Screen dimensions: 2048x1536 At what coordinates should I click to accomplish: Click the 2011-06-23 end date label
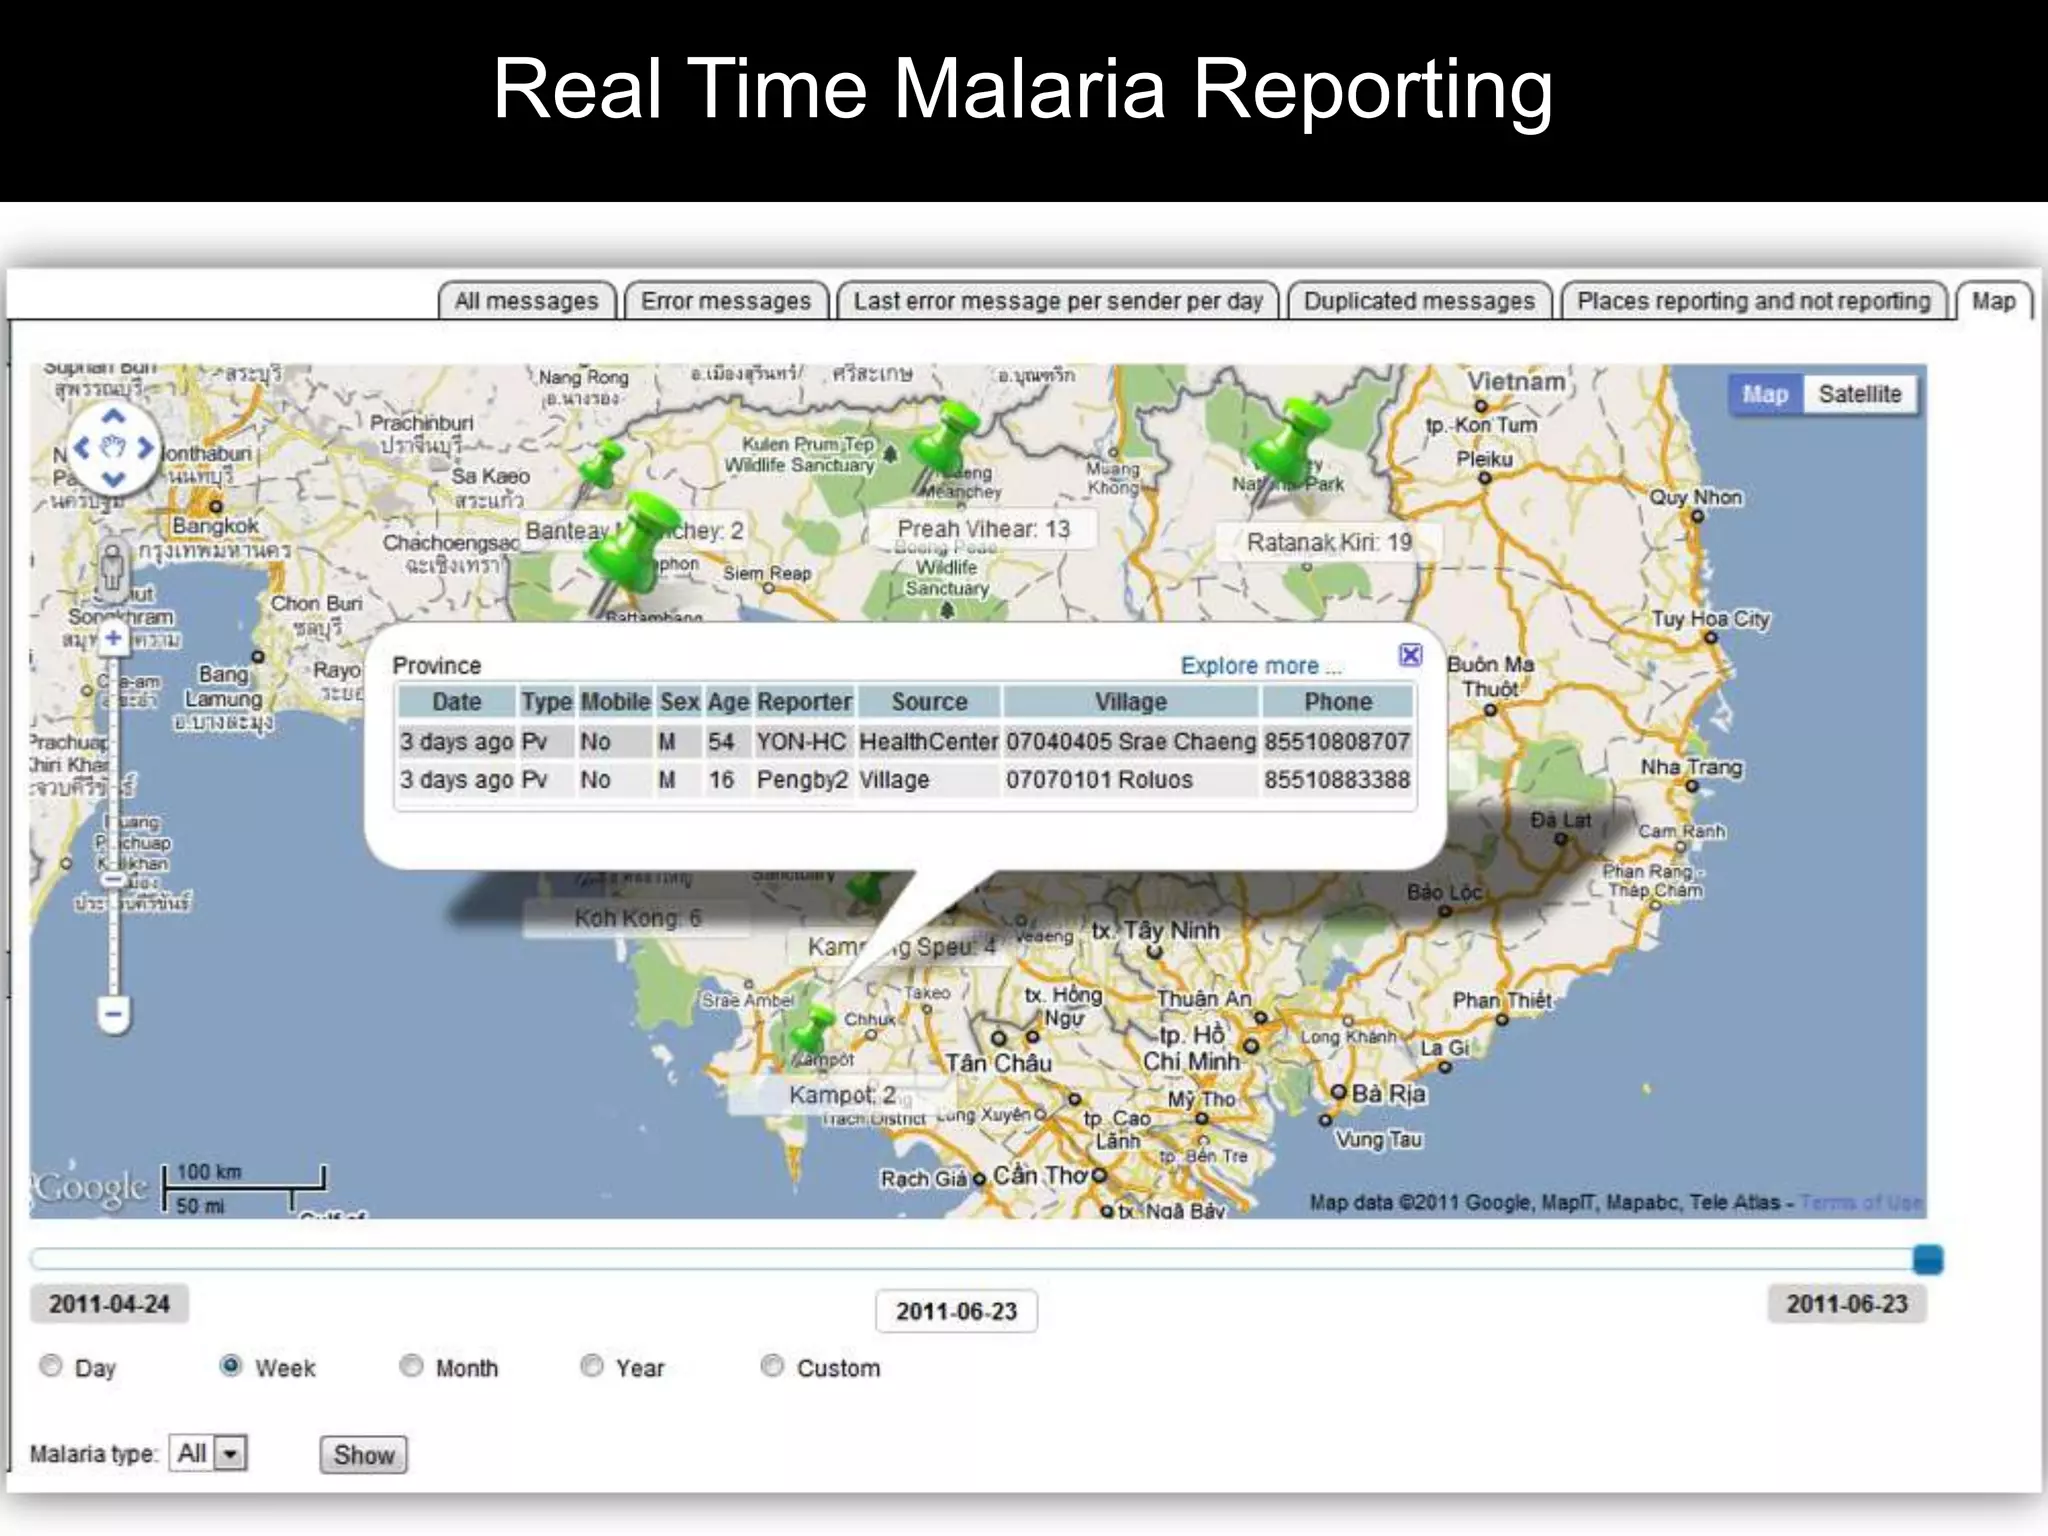(x=1847, y=1304)
